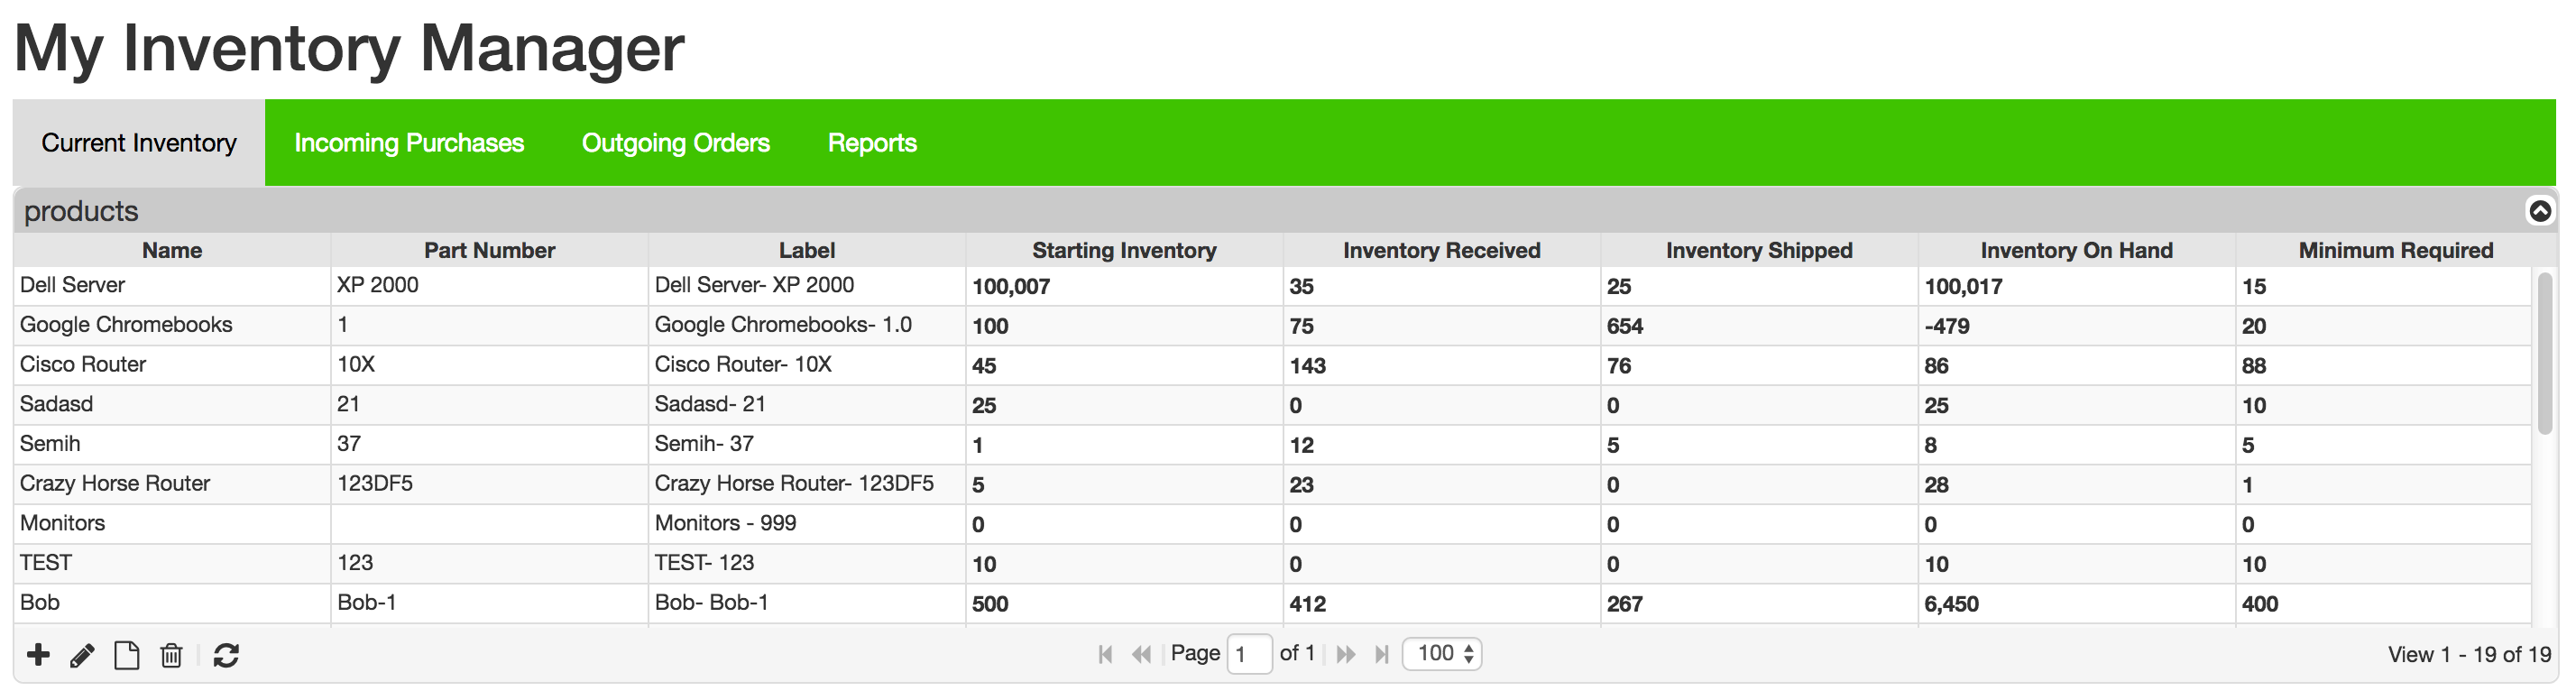Viewport: 2576px width, 700px height.
Task: Click the pencil edit row icon
Action: tap(82, 656)
